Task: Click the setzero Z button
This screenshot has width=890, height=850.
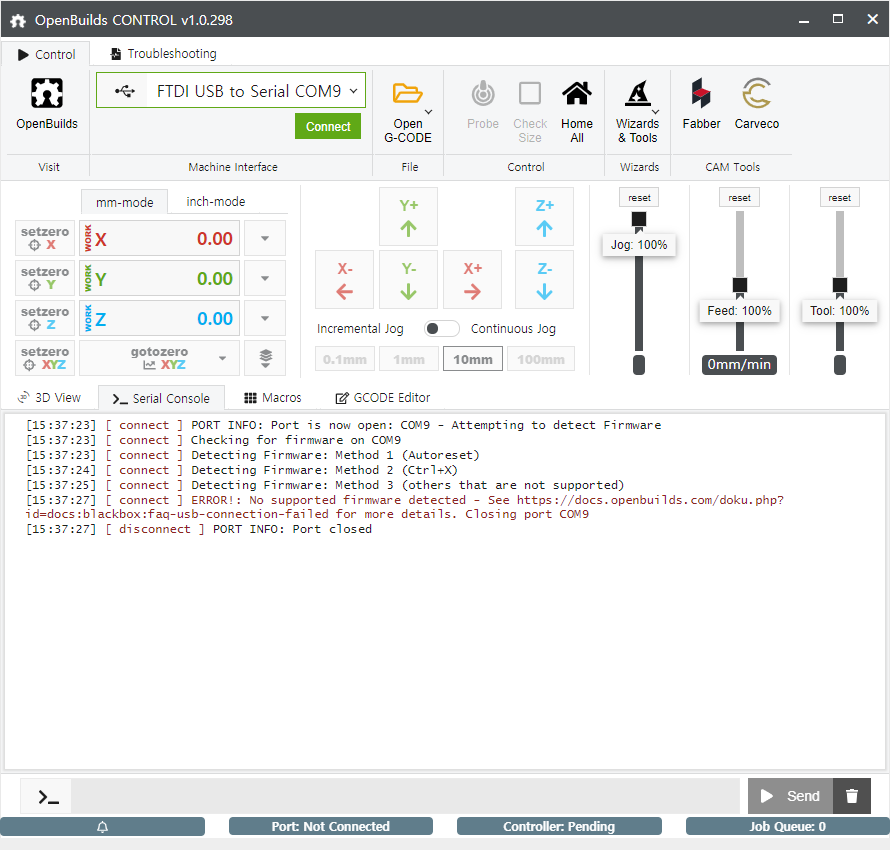Action: (45, 318)
